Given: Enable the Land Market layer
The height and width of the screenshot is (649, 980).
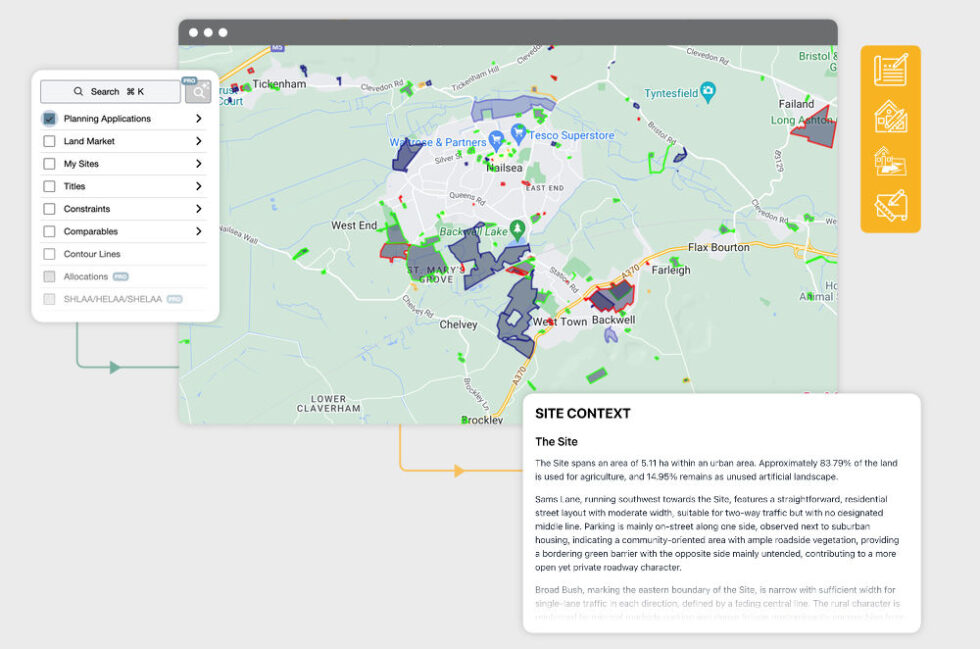Looking at the screenshot, I should (49, 141).
